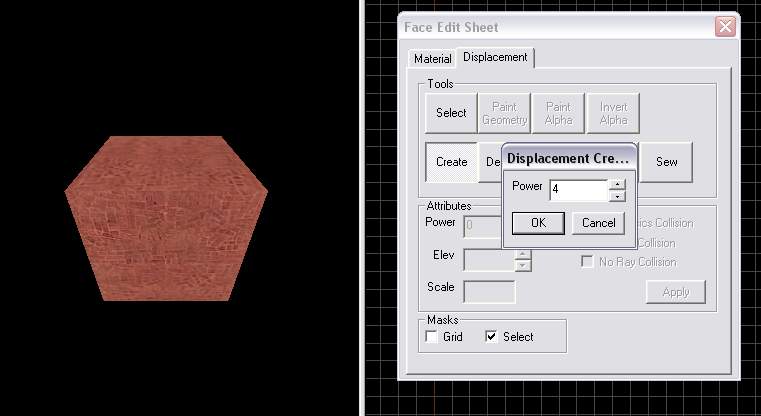Viewport: 761px width, 416px height.
Task: Click the Apply button in Attributes
Action: coord(675,292)
